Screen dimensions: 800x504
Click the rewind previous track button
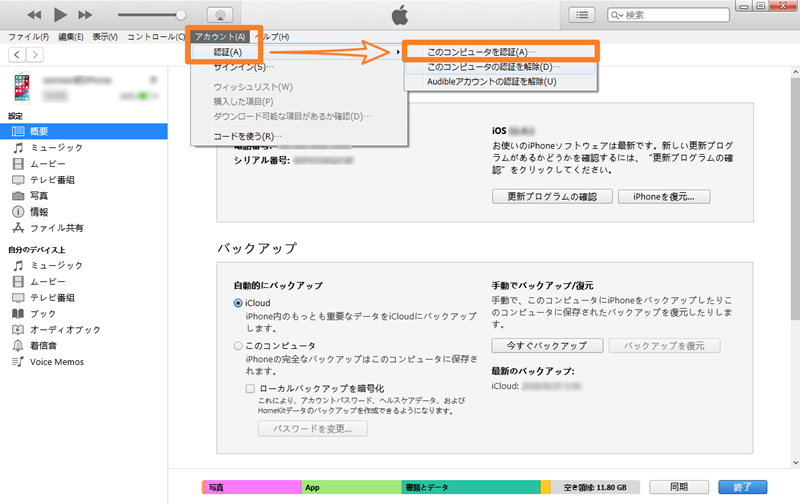(x=34, y=15)
